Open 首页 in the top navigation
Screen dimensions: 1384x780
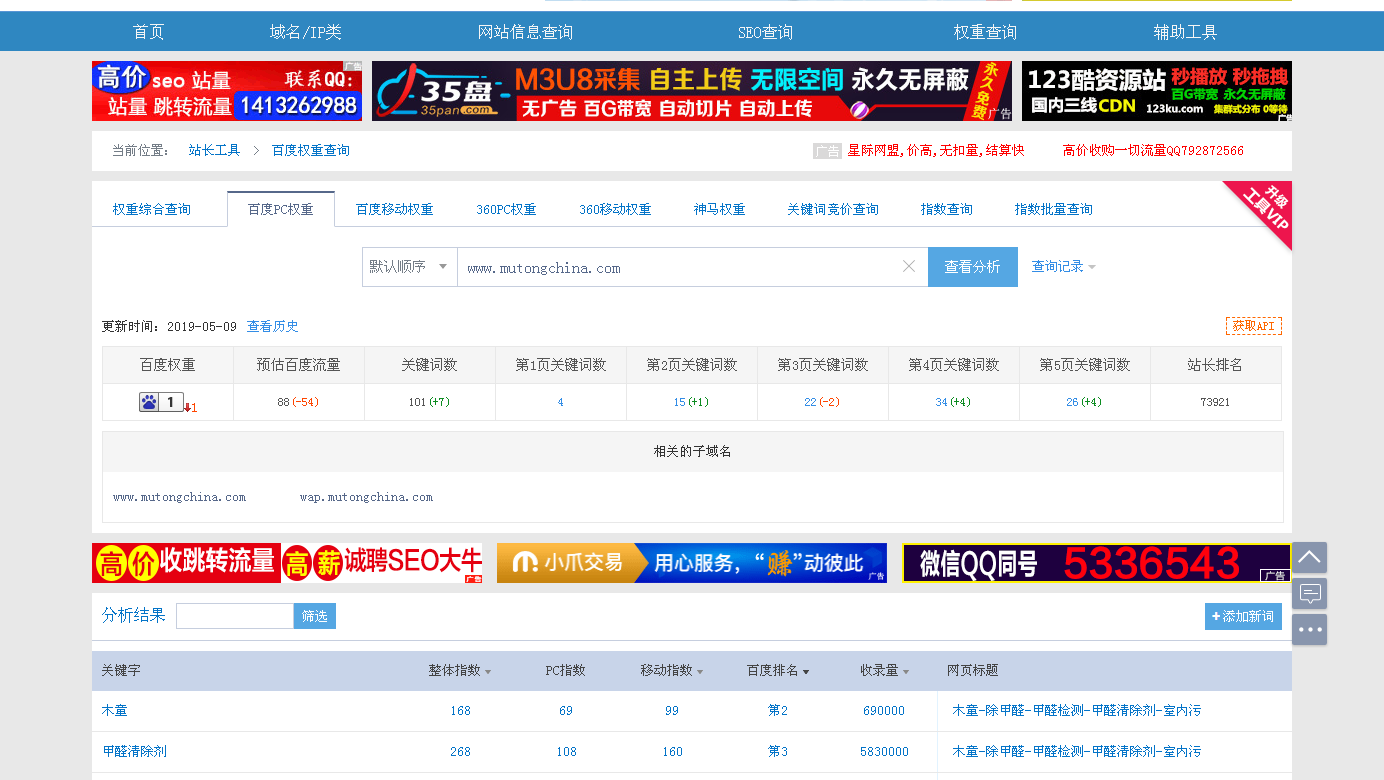coord(148,32)
